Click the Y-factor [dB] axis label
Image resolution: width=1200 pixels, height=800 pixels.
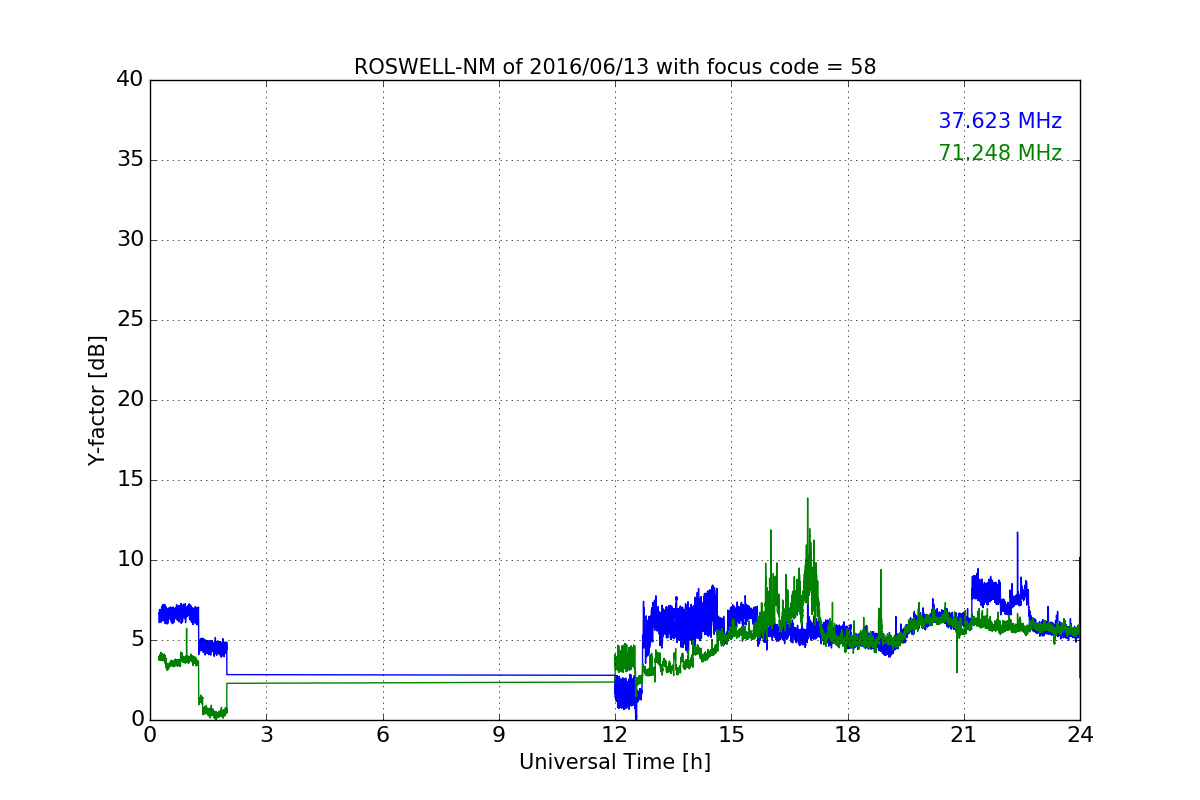[97, 400]
